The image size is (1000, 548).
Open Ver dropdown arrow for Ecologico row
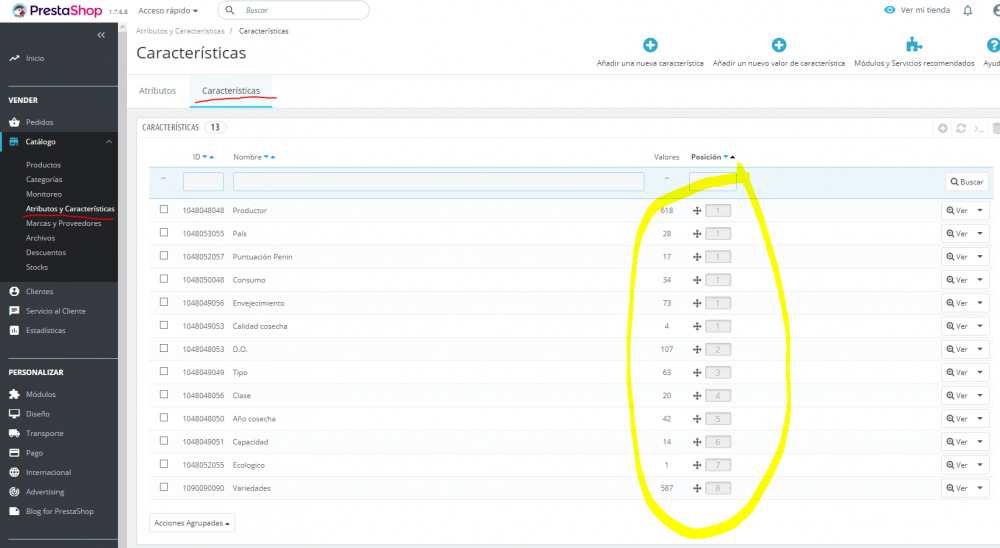pyautogui.click(x=980, y=465)
